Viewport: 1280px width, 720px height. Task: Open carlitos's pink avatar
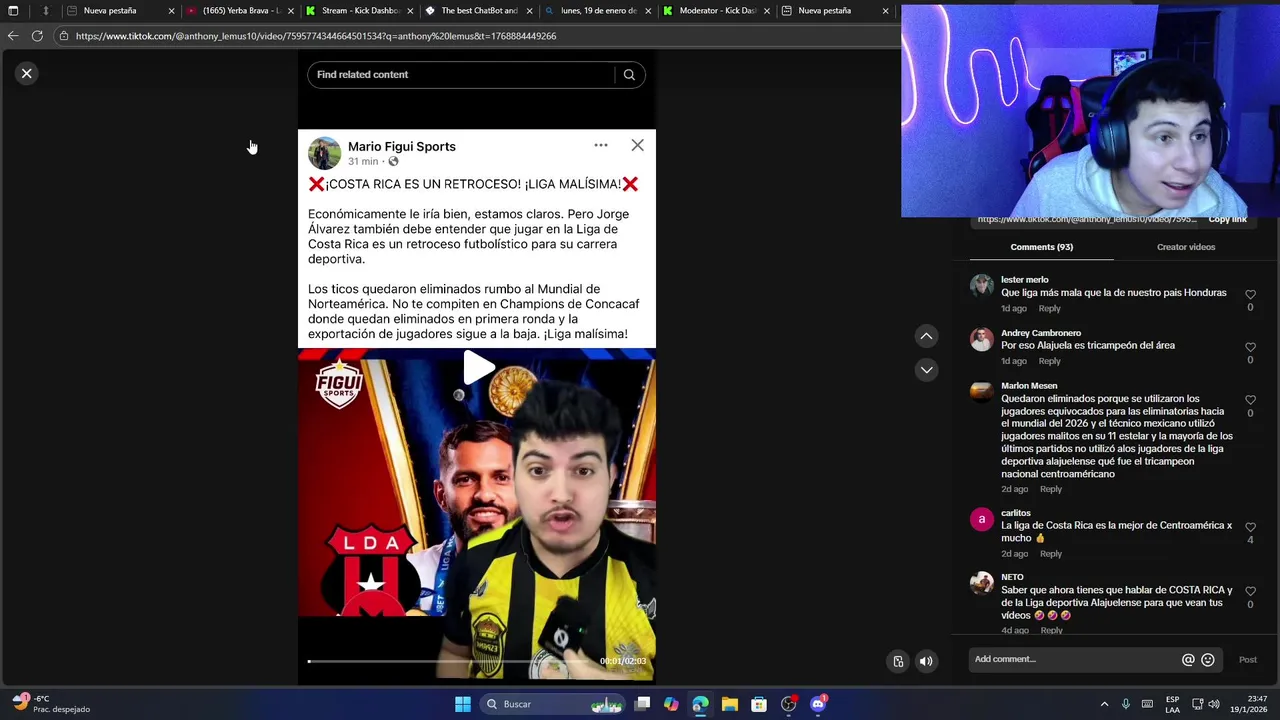coord(982,519)
